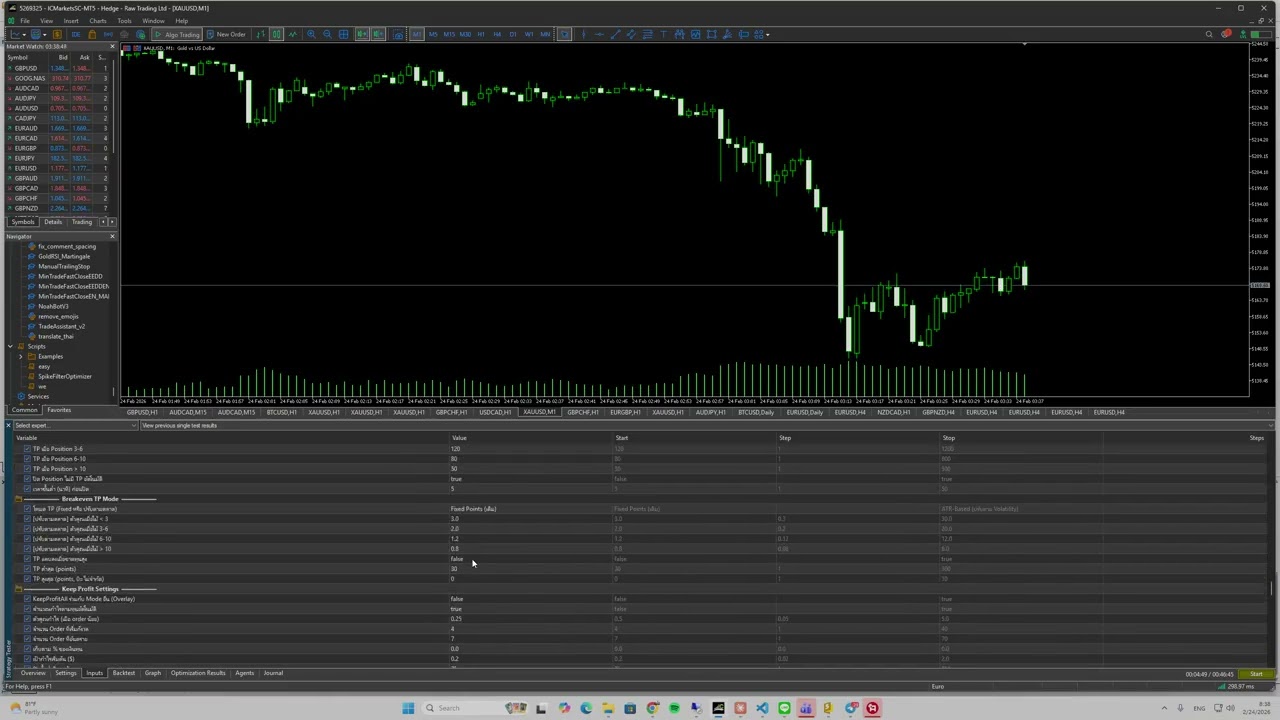1280x720 pixels.
Task: Select Services item in Navigator
Action: click(x=38, y=396)
